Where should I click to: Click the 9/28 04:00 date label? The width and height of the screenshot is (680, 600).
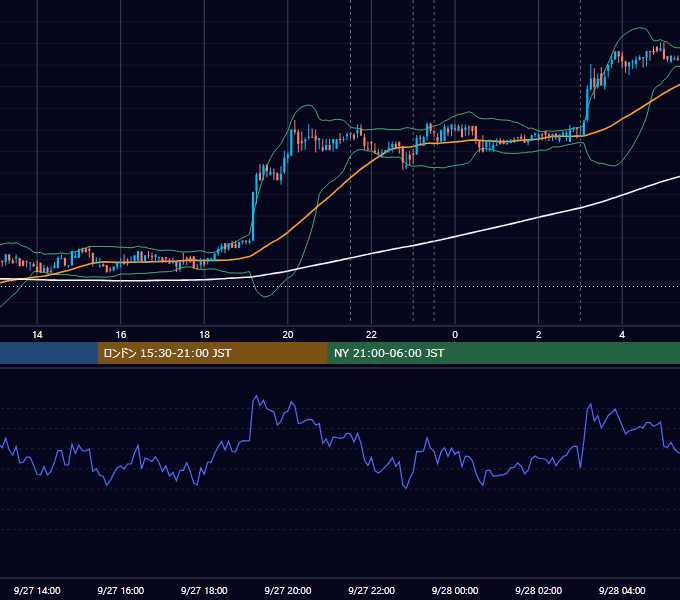pyautogui.click(x=622, y=590)
